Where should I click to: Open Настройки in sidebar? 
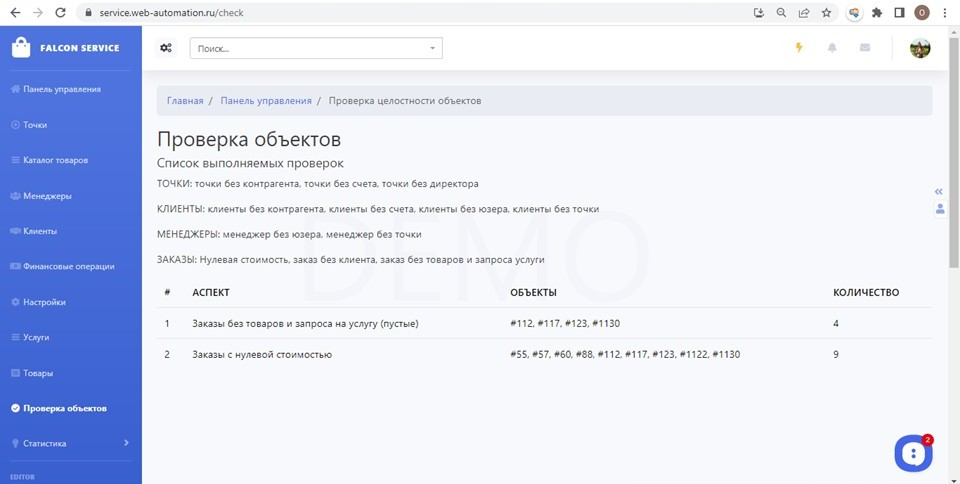pyautogui.click(x=38, y=302)
